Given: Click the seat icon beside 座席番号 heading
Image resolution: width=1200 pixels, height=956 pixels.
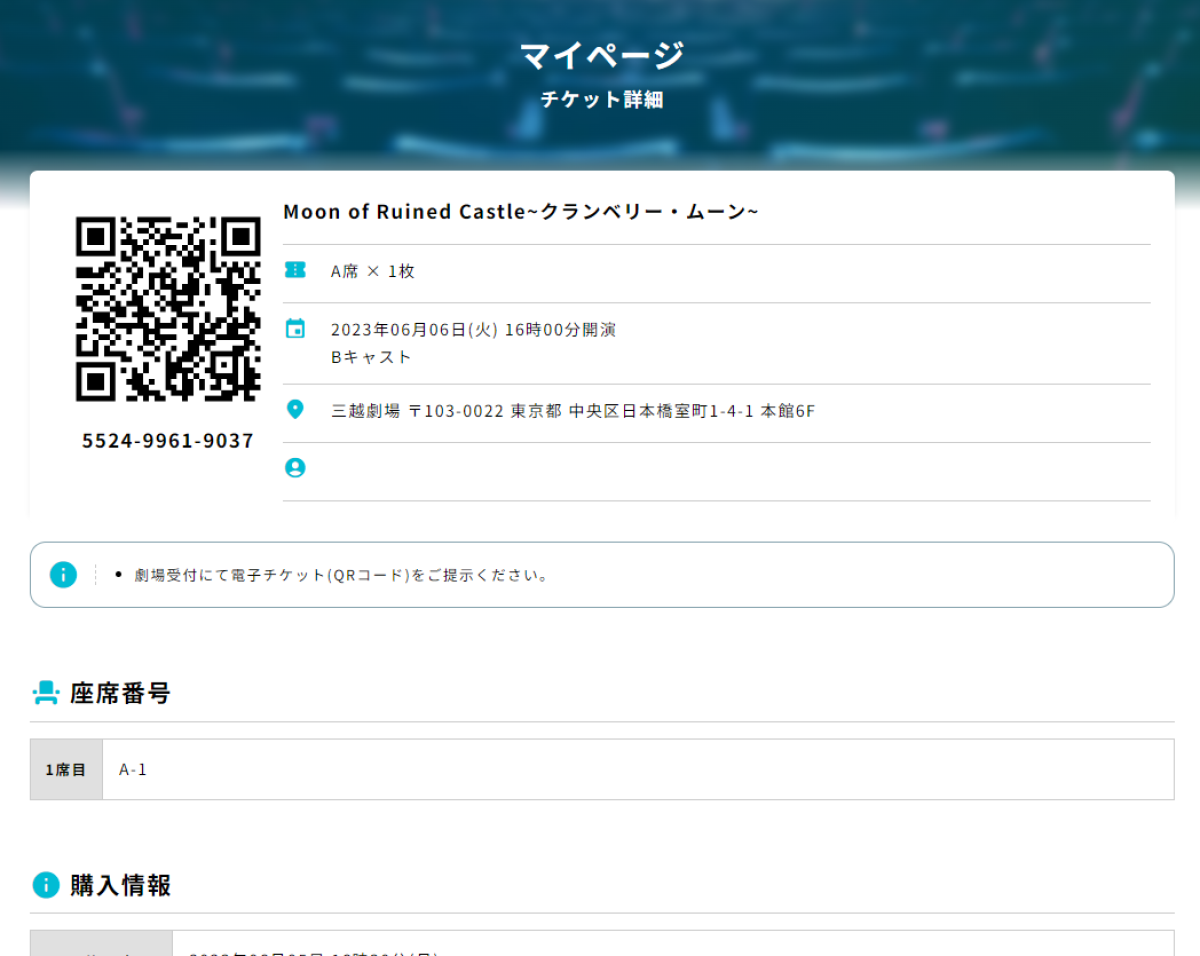Looking at the screenshot, I should coord(46,693).
